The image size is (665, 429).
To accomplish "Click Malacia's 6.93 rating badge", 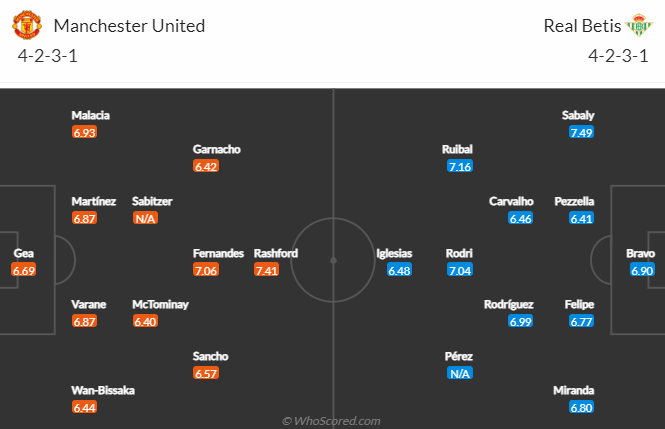I will tap(84, 132).
